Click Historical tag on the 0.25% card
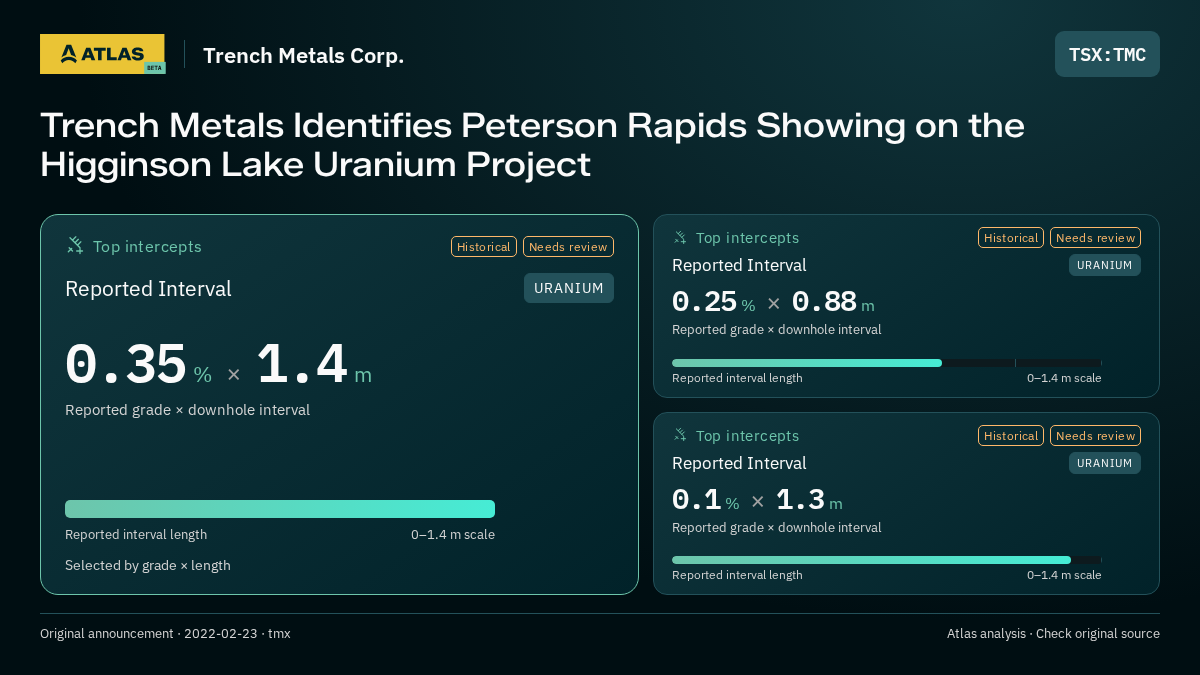Image resolution: width=1200 pixels, height=675 pixels. click(1011, 238)
